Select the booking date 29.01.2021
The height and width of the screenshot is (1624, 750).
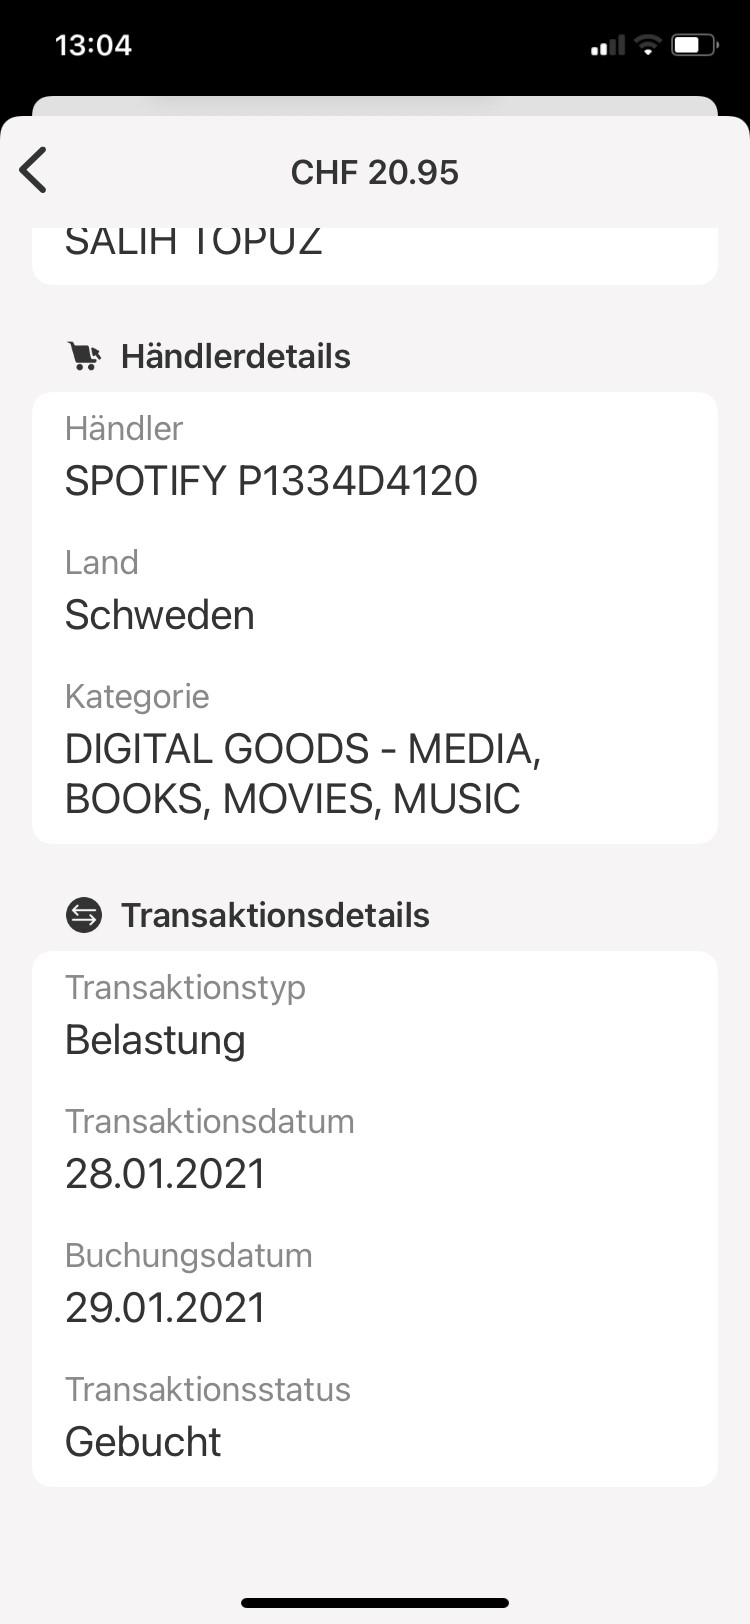coord(165,1308)
